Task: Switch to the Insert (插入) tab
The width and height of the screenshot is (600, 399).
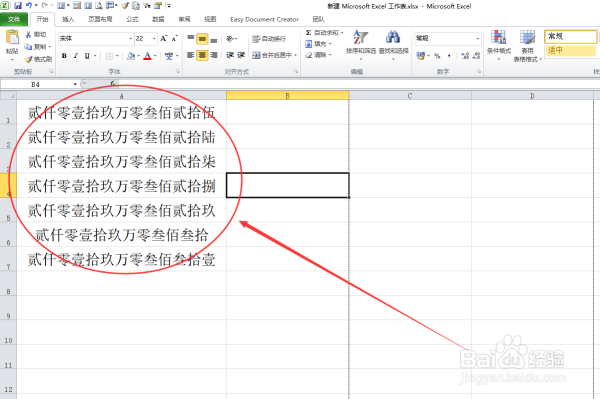Action: [x=68, y=19]
